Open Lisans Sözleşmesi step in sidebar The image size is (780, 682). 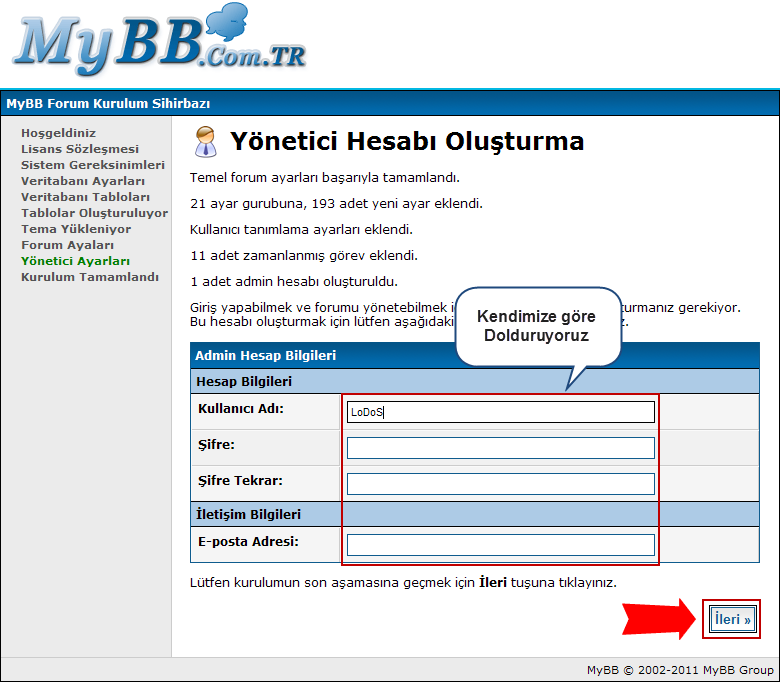[x=80, y=149]
